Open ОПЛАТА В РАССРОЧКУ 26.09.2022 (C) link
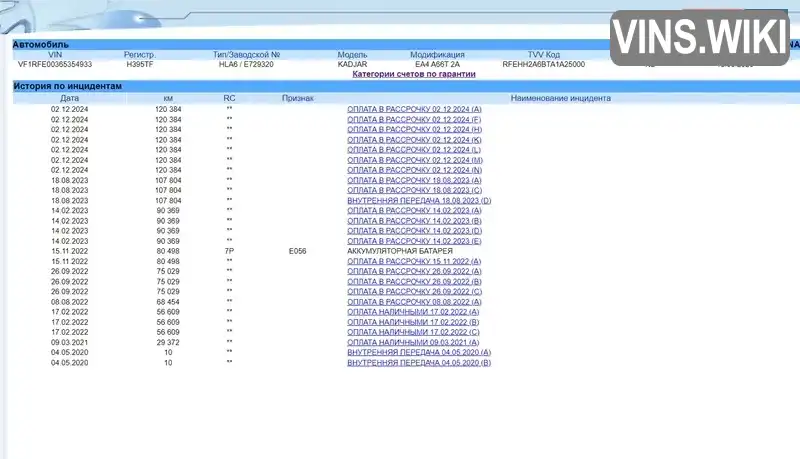The width and height of the screenshot is (800, 459). tap(414, 292)
